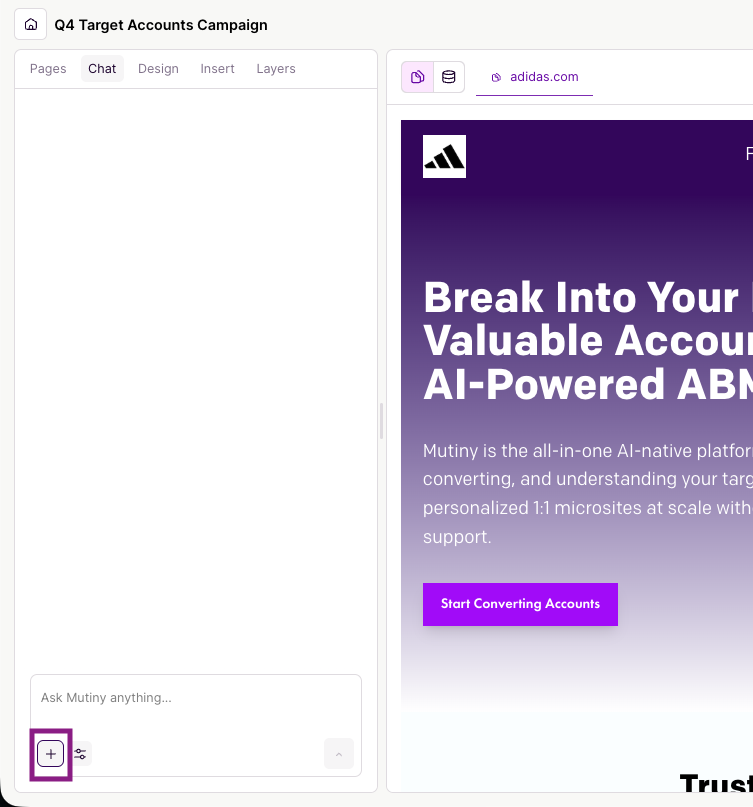Go to the Insert tab
Viewport: 753px width, 807px height.
(x=217, y=69)
